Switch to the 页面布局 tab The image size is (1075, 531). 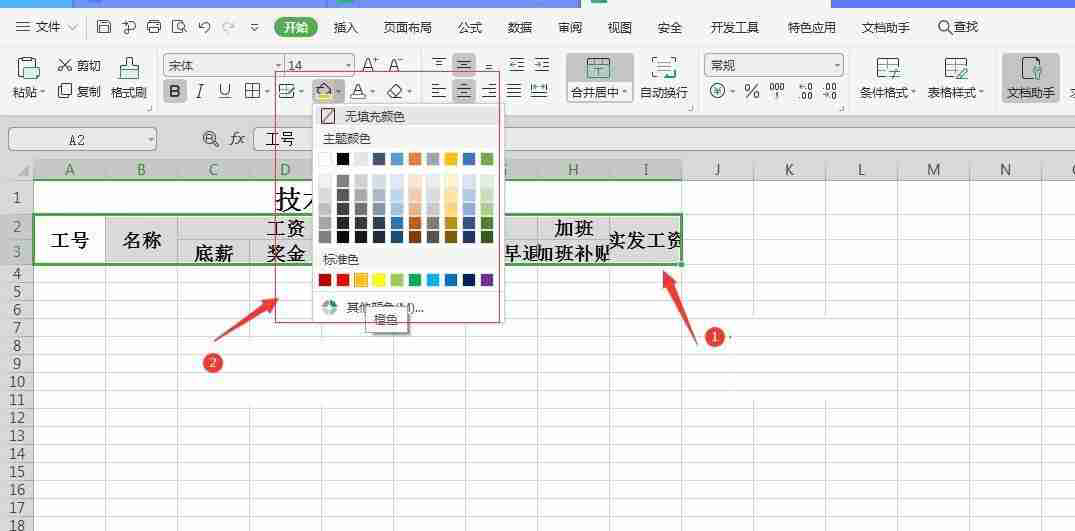(407, 28)
